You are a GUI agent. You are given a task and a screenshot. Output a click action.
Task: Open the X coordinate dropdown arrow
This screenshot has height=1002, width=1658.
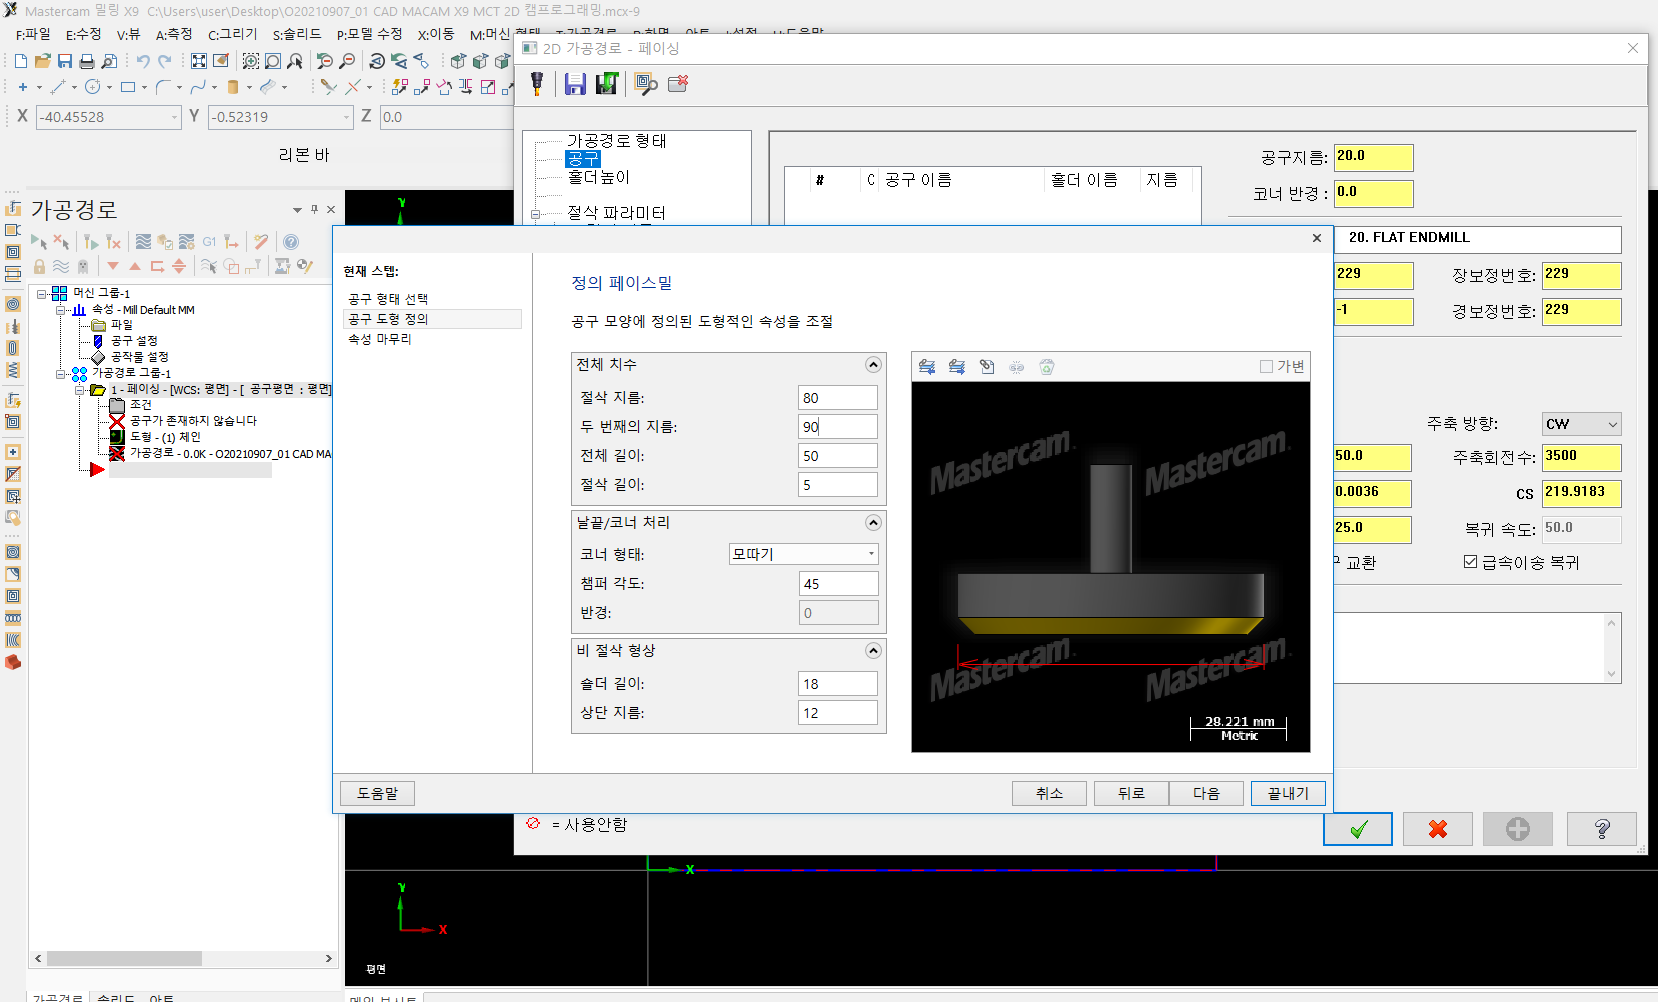pyautogui.click(x=174, y=117)
